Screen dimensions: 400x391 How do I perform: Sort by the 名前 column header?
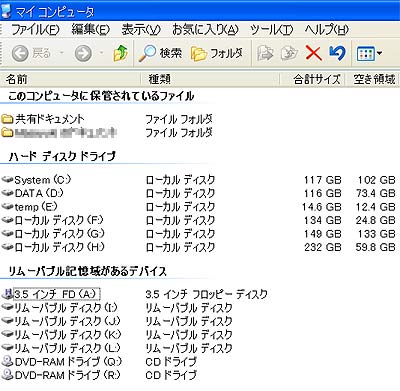70,79
